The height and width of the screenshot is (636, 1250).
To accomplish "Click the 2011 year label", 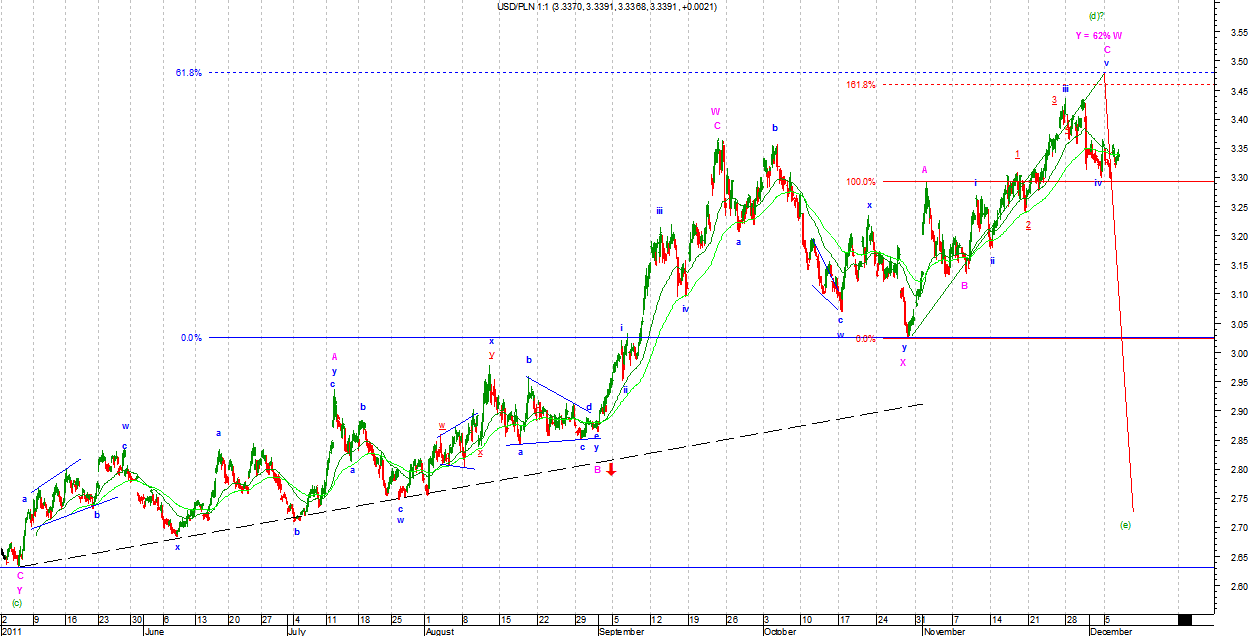I will click(12, 632).
